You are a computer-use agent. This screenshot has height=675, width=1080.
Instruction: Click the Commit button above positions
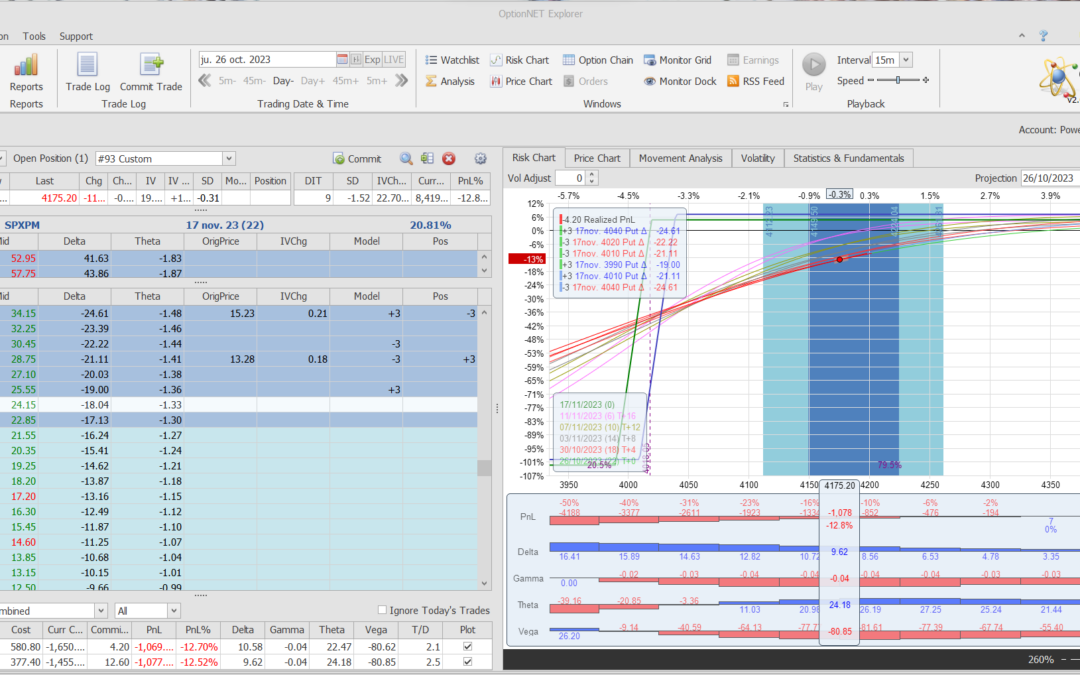coord(357,158)
